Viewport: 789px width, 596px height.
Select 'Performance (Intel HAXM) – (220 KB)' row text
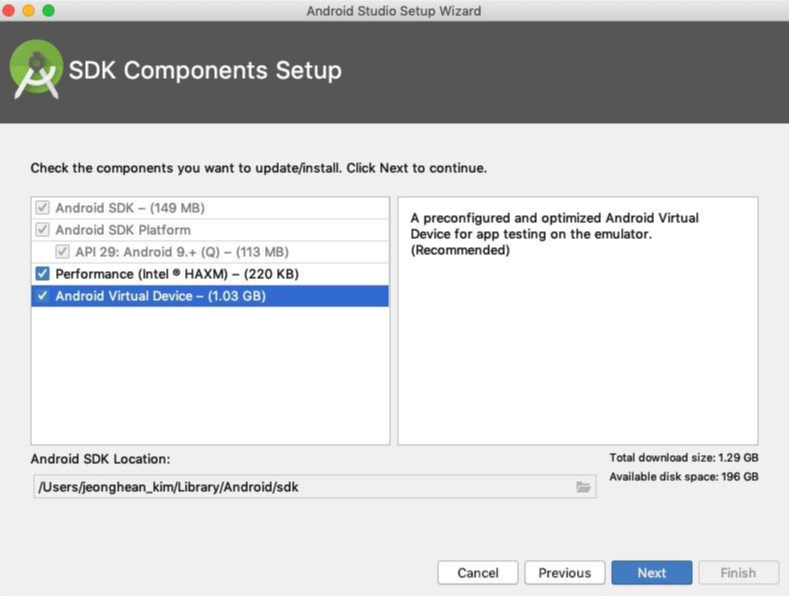[177, 274]
